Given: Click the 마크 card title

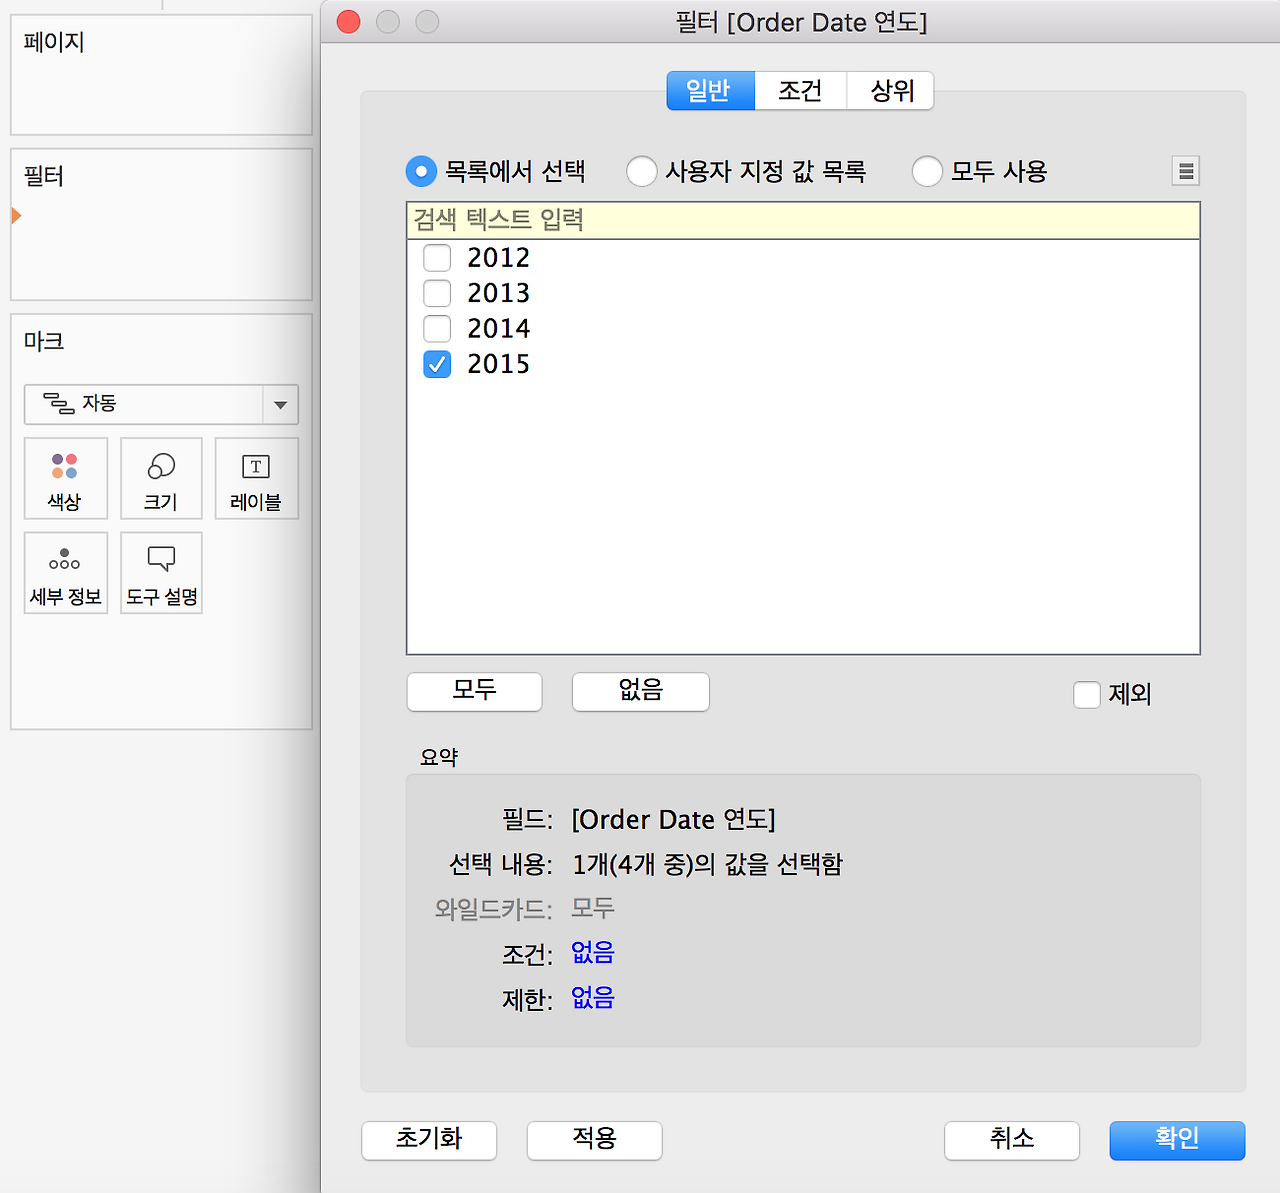Looking at the screenshot, I should (x=44, y=341).
